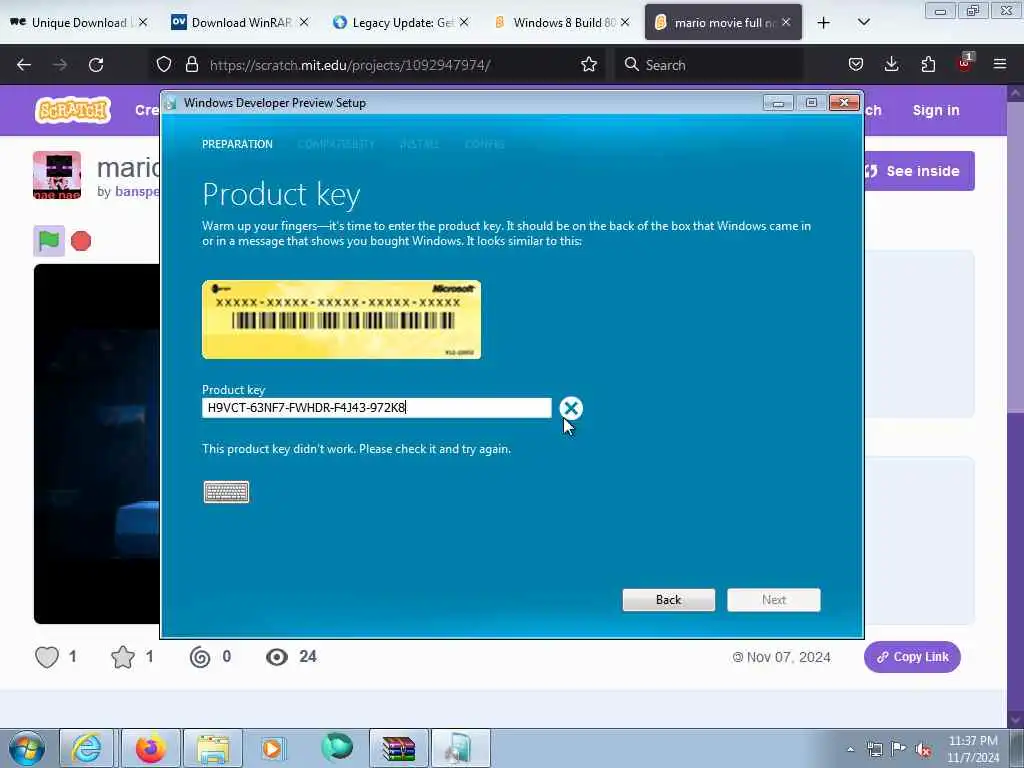Image resolution: width=1024 pixels, height=768 pixels.
Task: Click the Firefox Search box
Action: [x=709, y=65]
